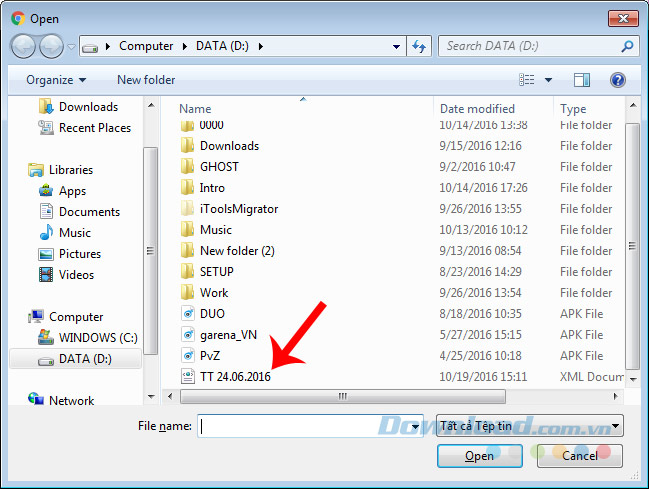Select DATA (D:) drive in navigation pane

pyautogui.click(x=75, y=359)
